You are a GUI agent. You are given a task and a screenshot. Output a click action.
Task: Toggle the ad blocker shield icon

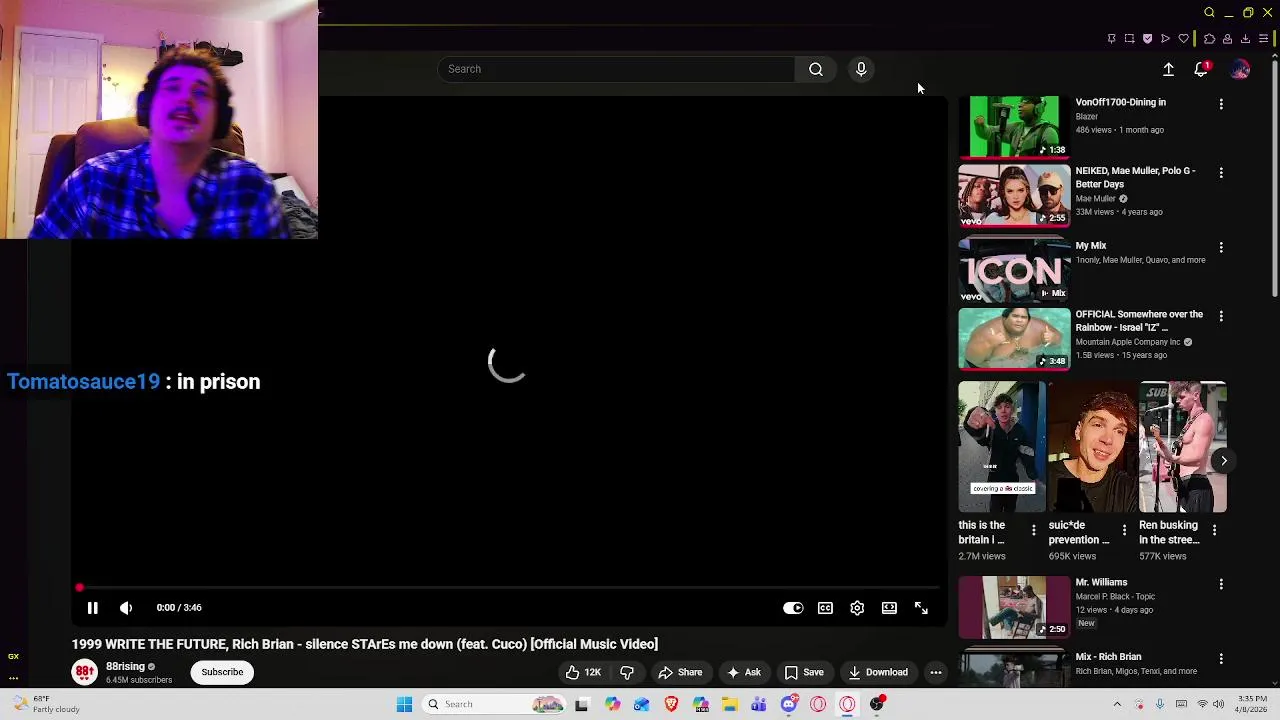pos(1147,39)
